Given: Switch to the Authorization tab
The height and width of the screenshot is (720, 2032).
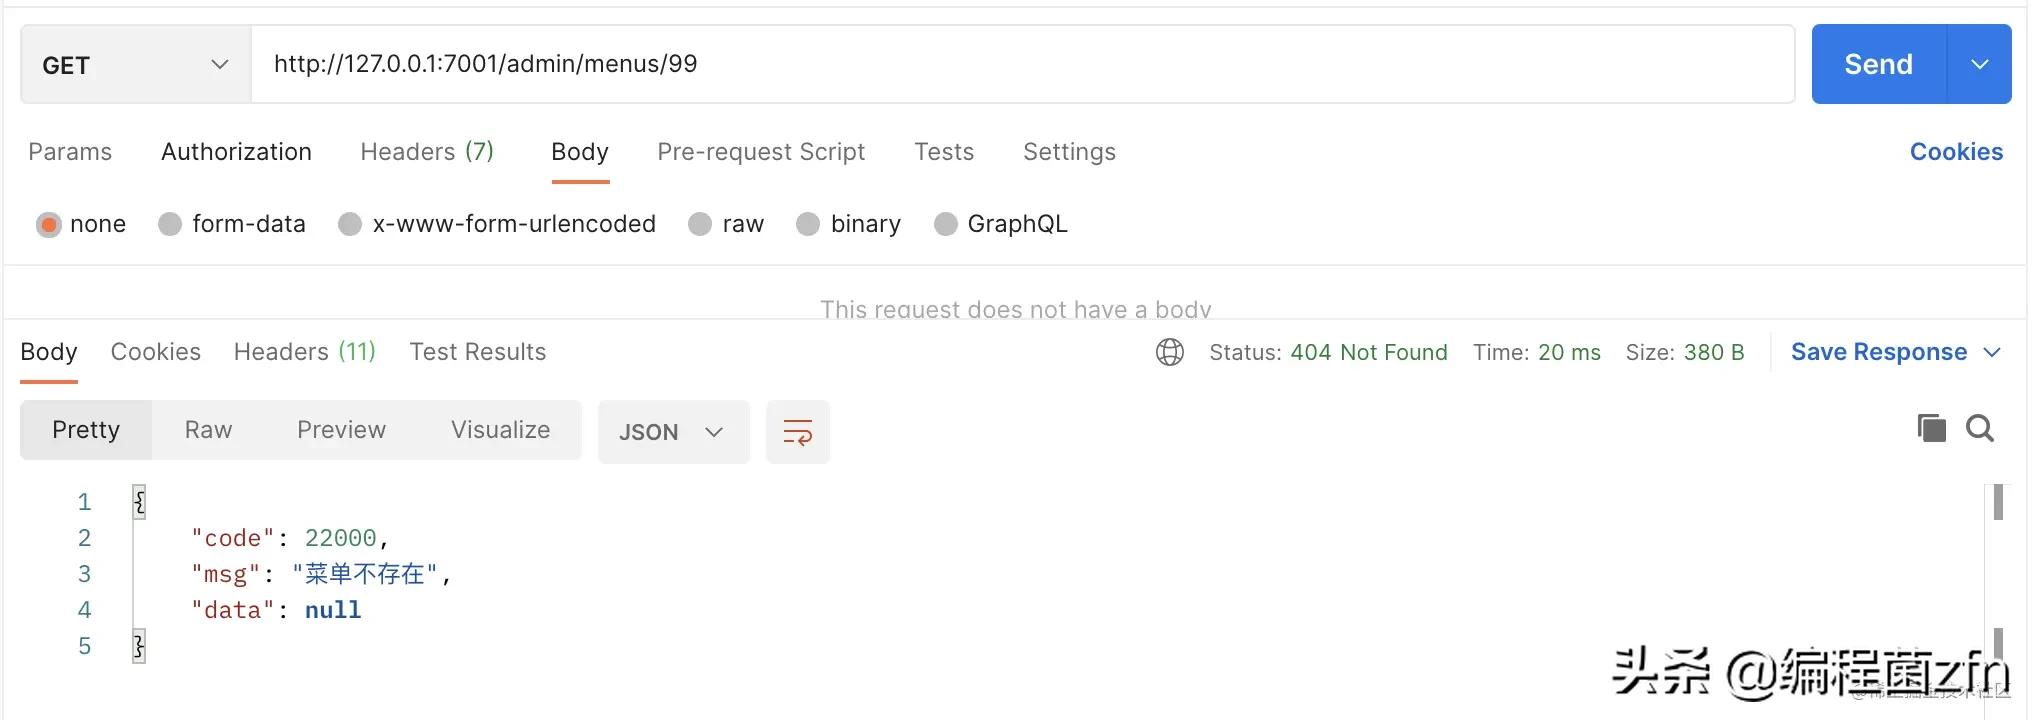Looking at the screenshot, I should pyautogui.click(x=236, y=152).
